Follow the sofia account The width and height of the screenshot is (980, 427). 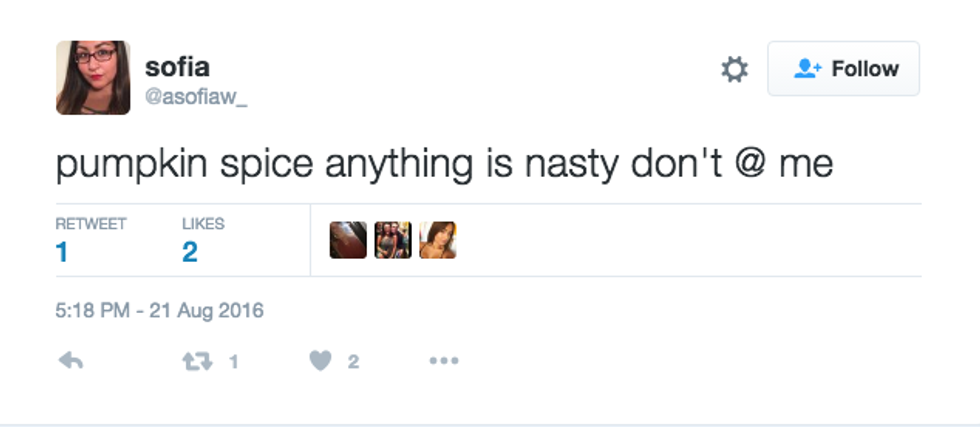(843, 69)
